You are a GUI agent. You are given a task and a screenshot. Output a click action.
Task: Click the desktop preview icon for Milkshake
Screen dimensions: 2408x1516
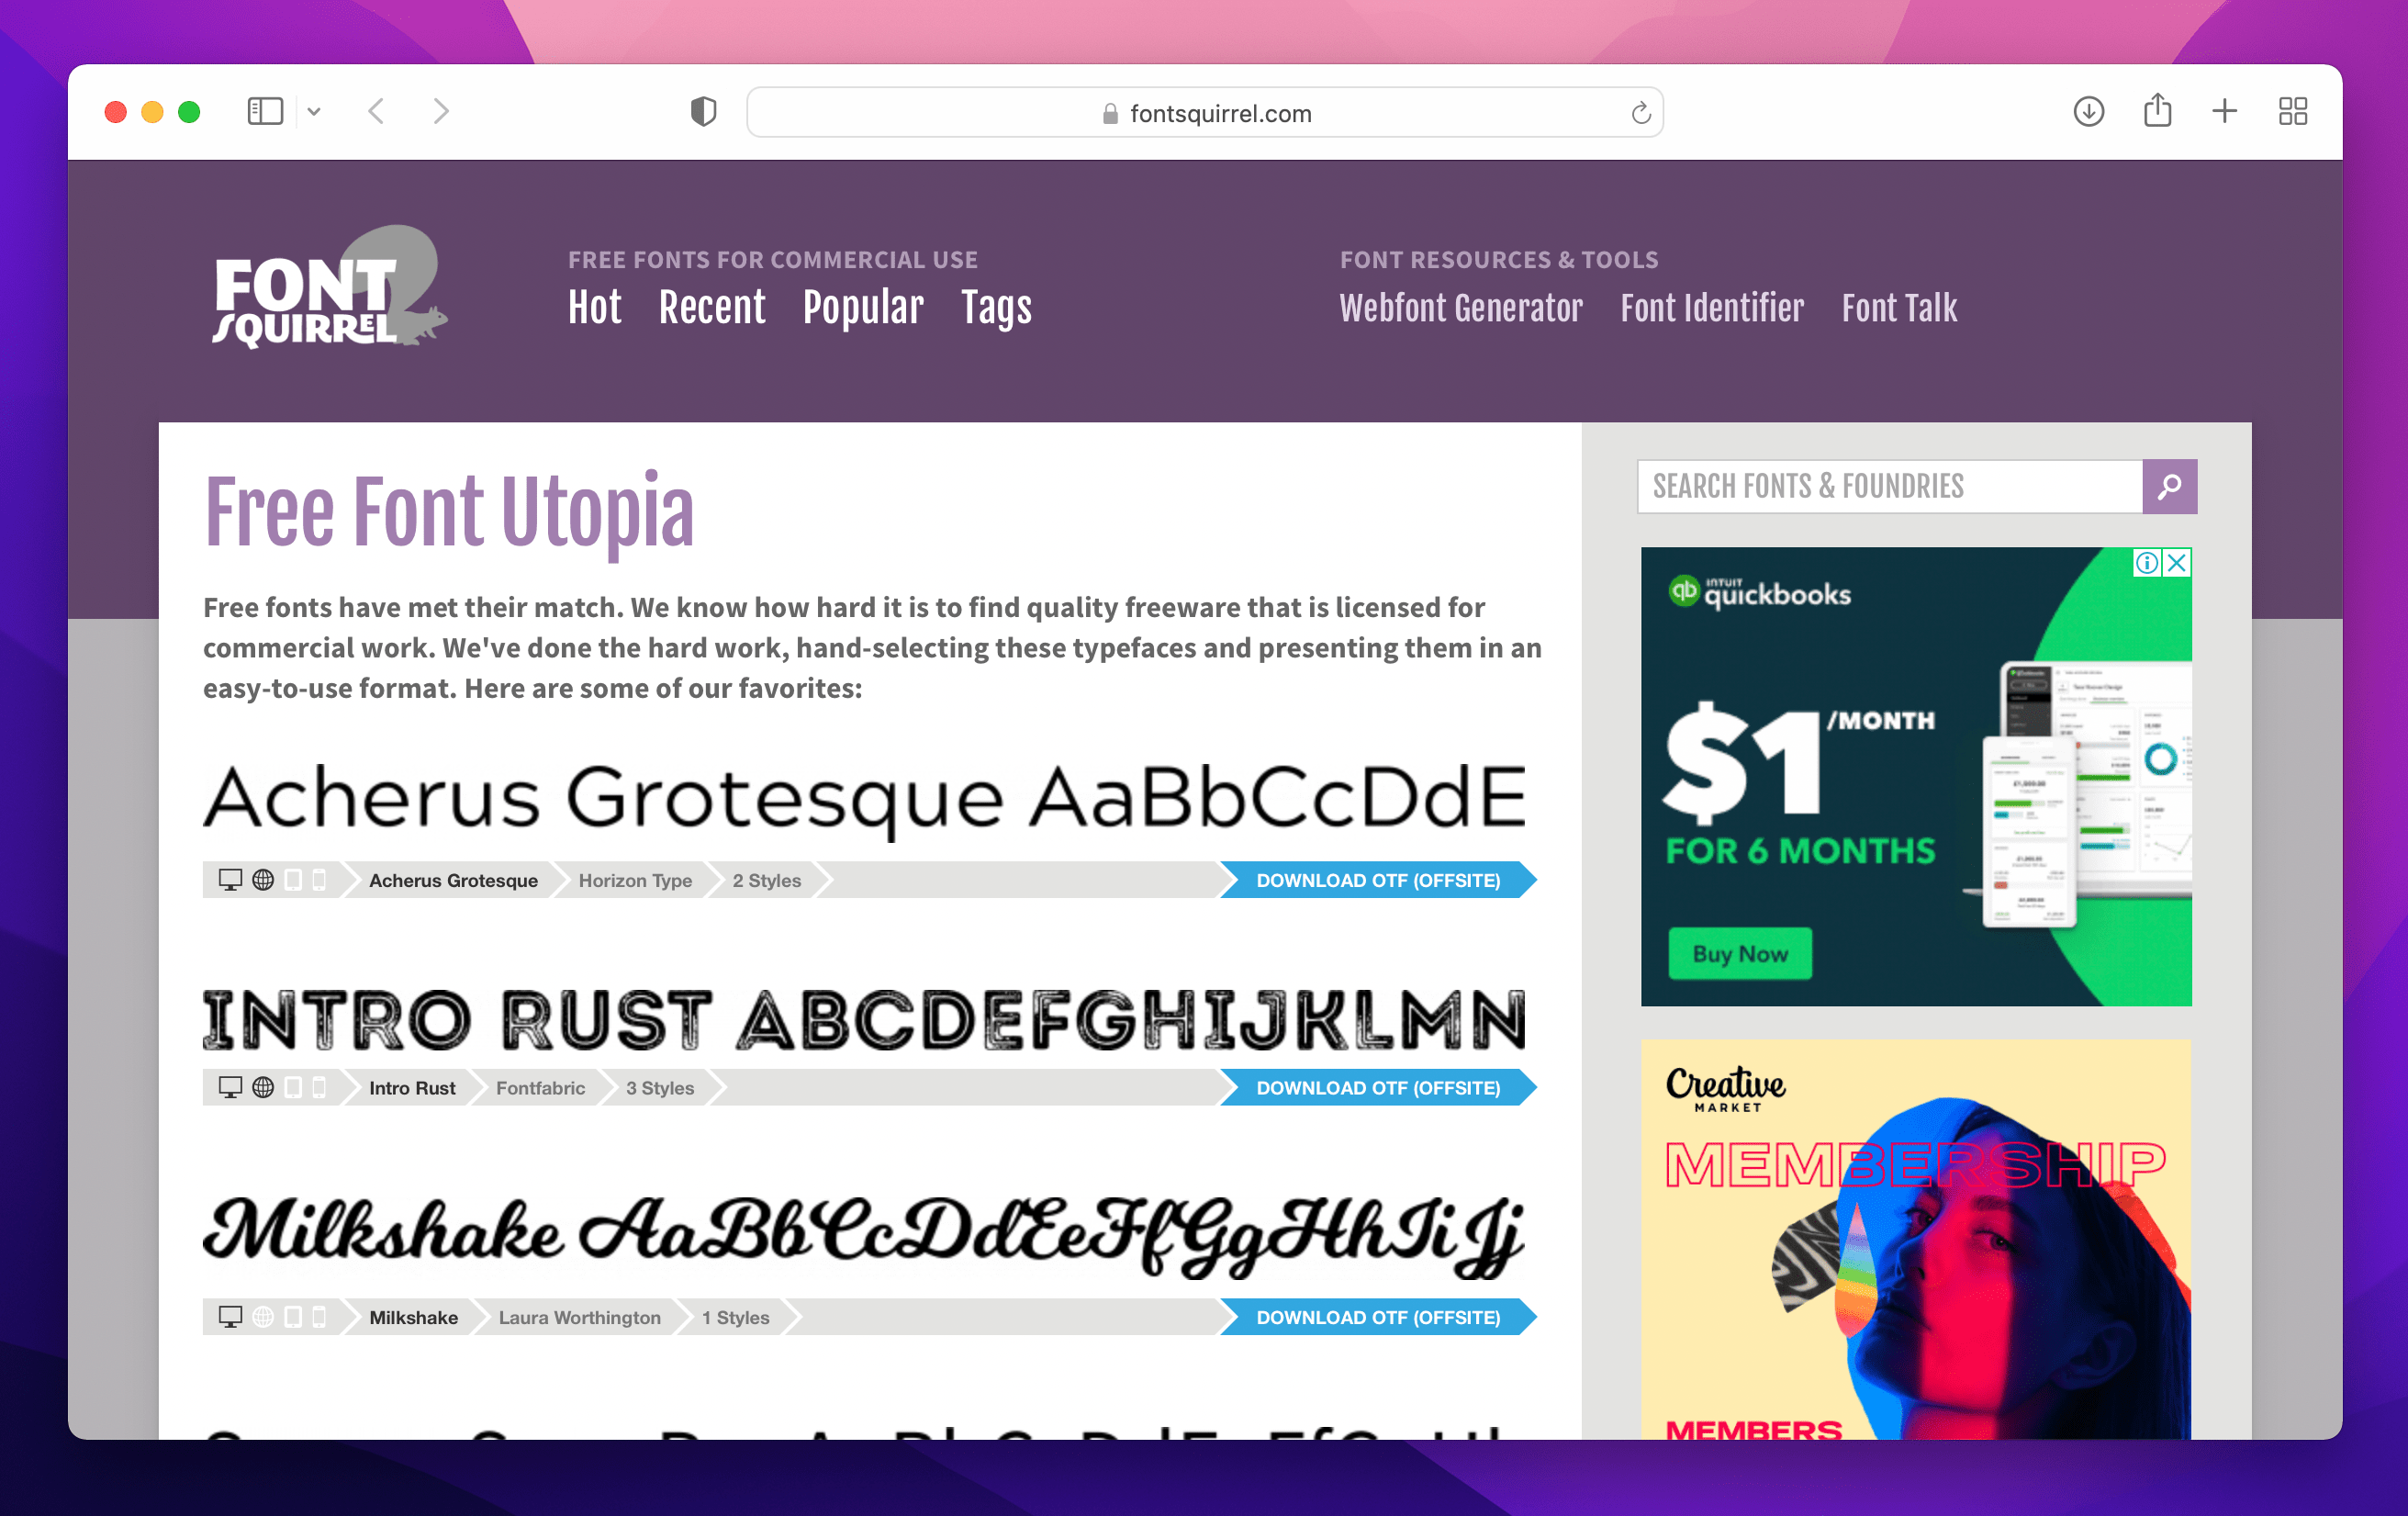[229, 1315]
